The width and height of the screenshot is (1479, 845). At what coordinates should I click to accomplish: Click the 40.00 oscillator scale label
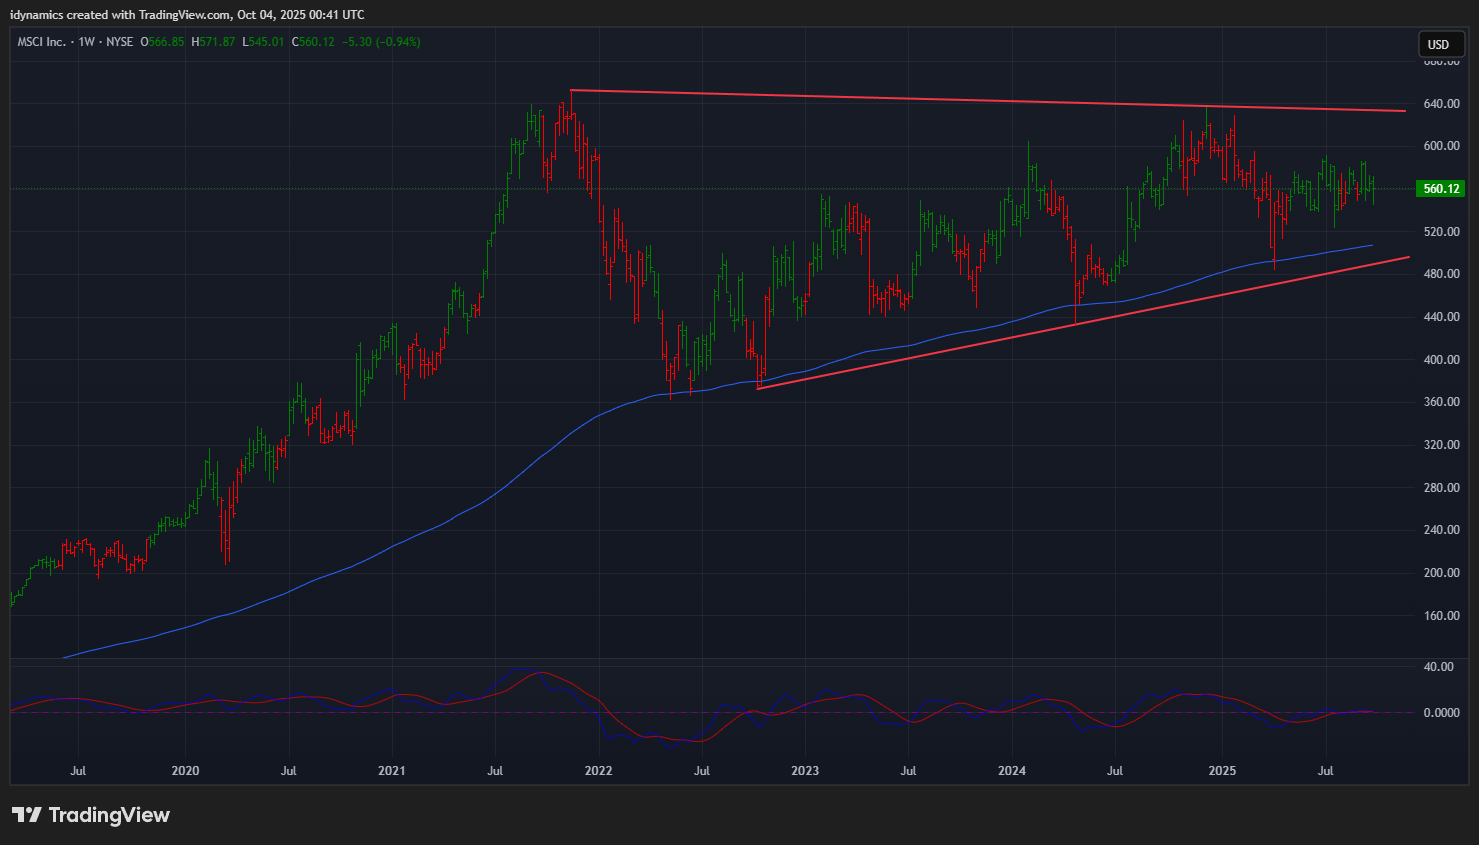(1438, 667)
